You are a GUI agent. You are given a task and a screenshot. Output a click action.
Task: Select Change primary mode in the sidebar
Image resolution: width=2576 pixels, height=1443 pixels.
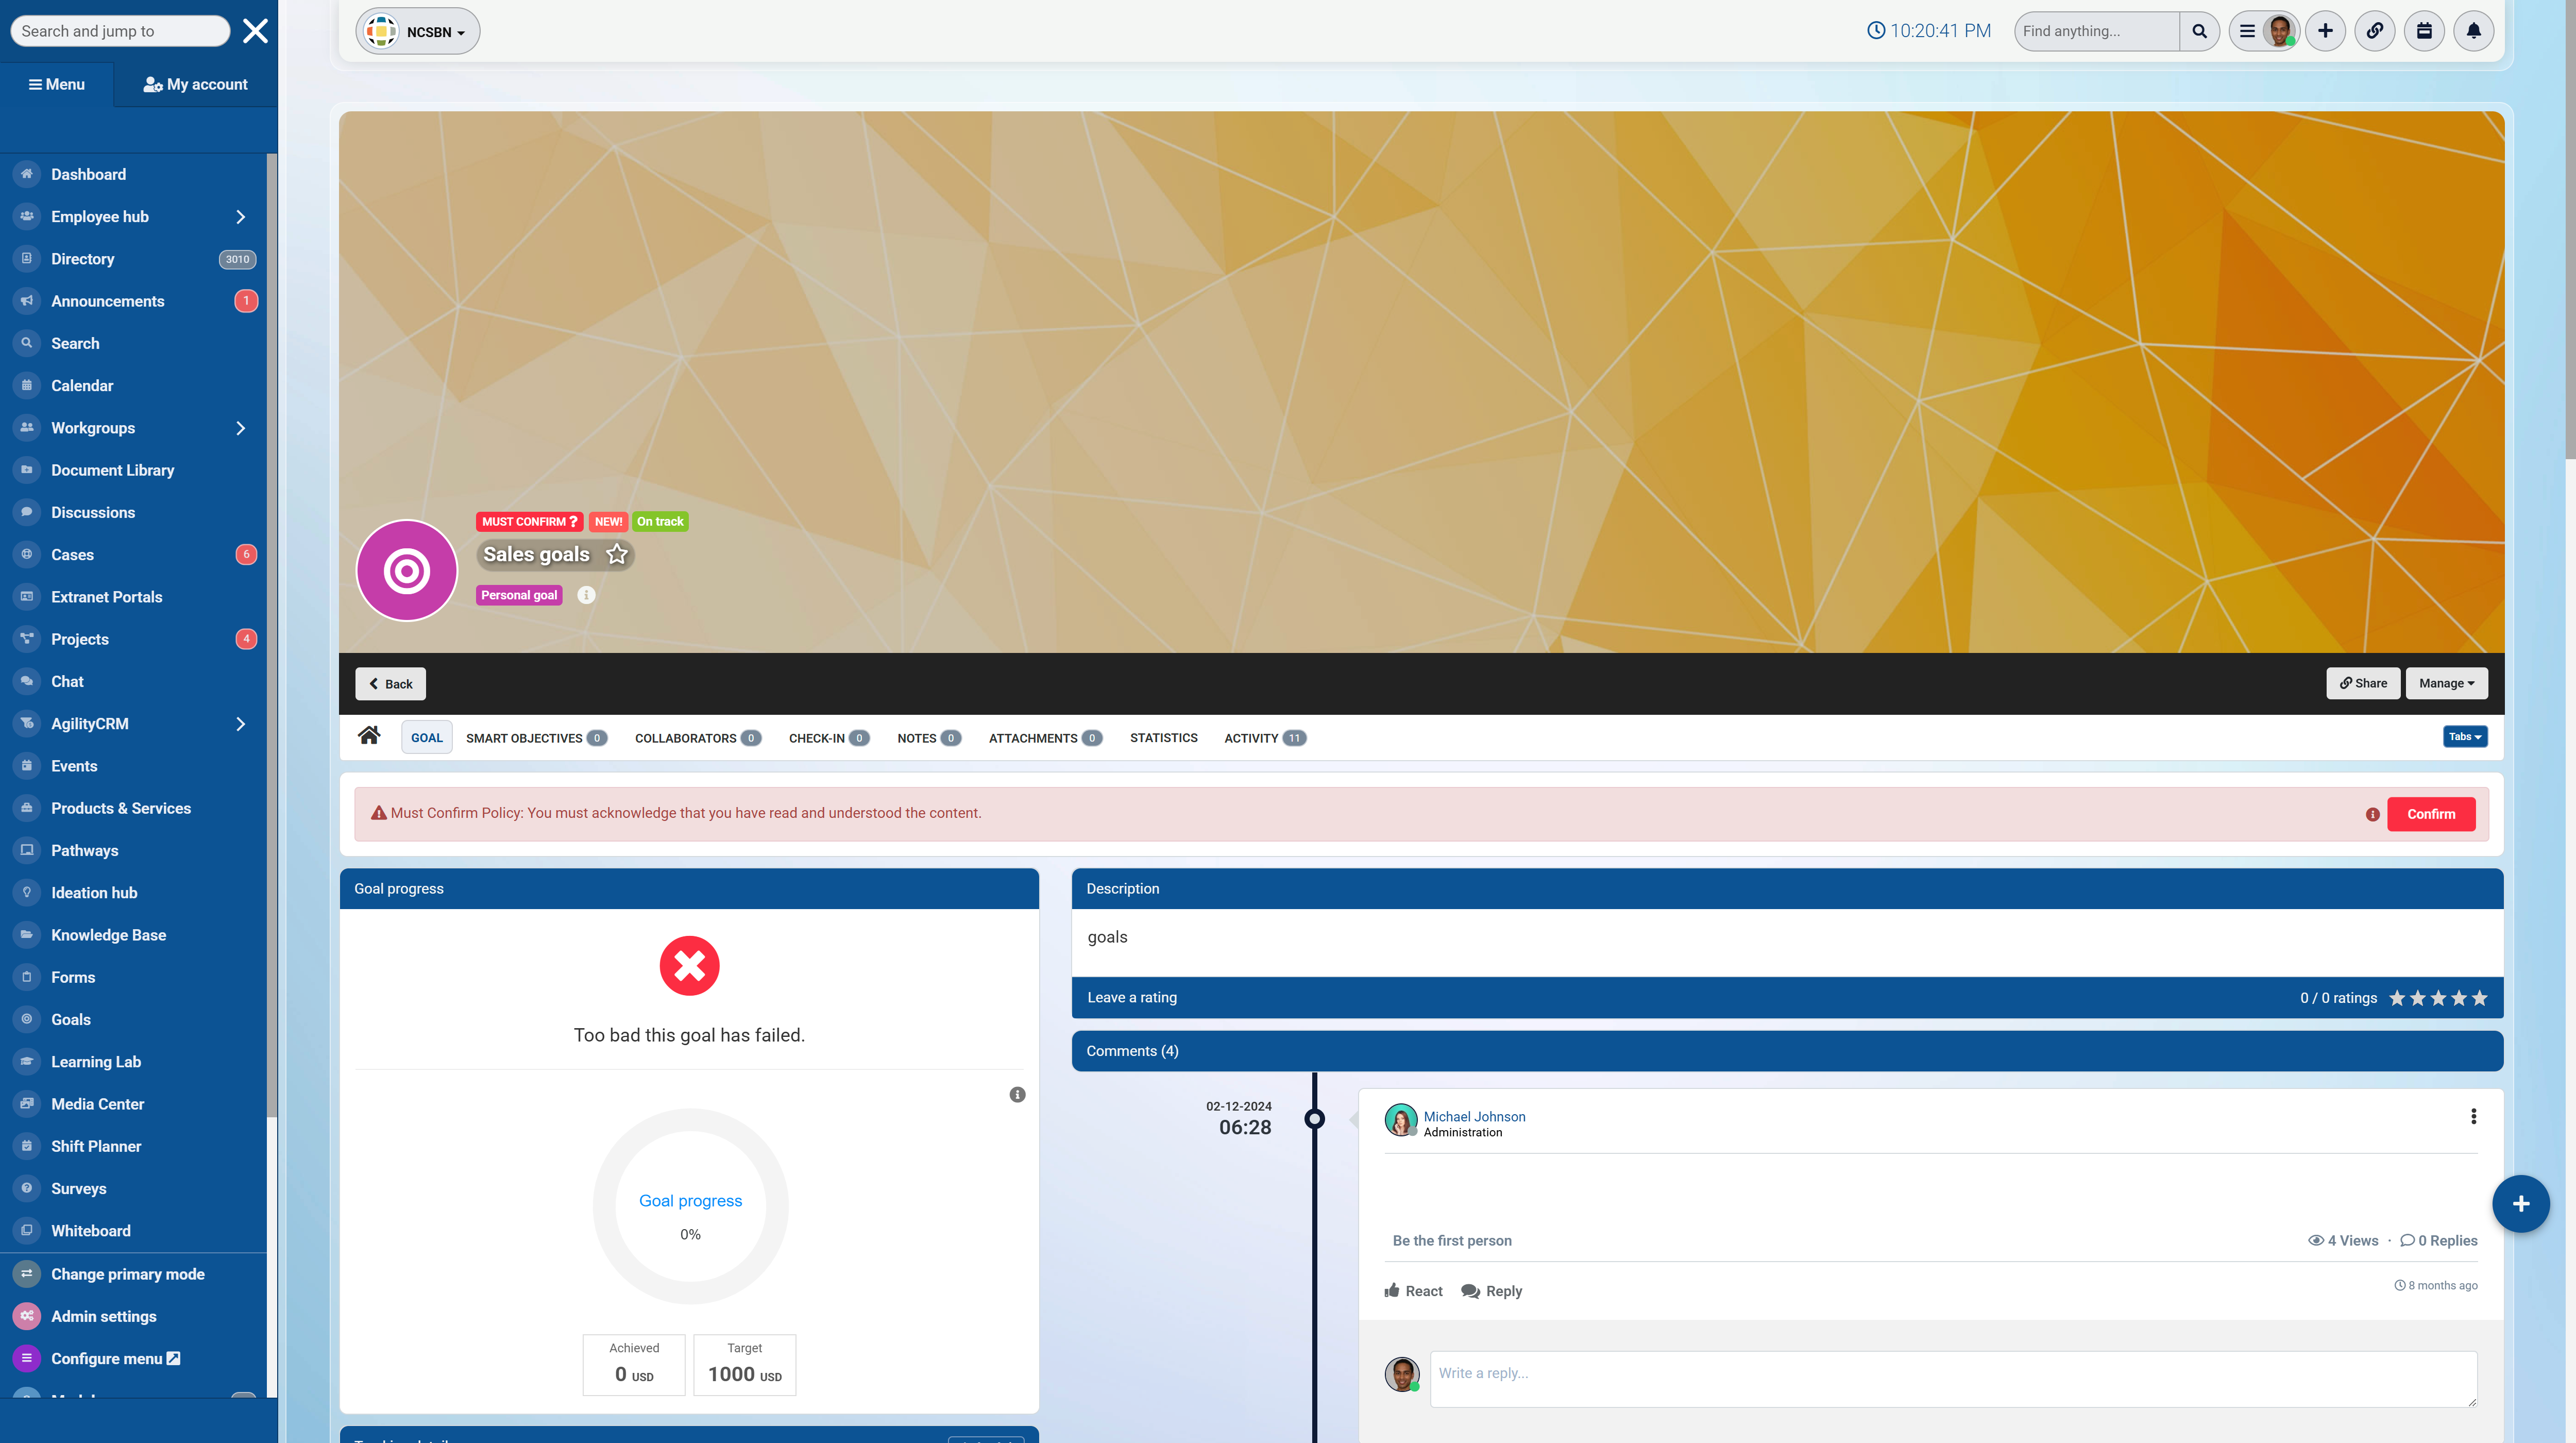coord(128,1274)
